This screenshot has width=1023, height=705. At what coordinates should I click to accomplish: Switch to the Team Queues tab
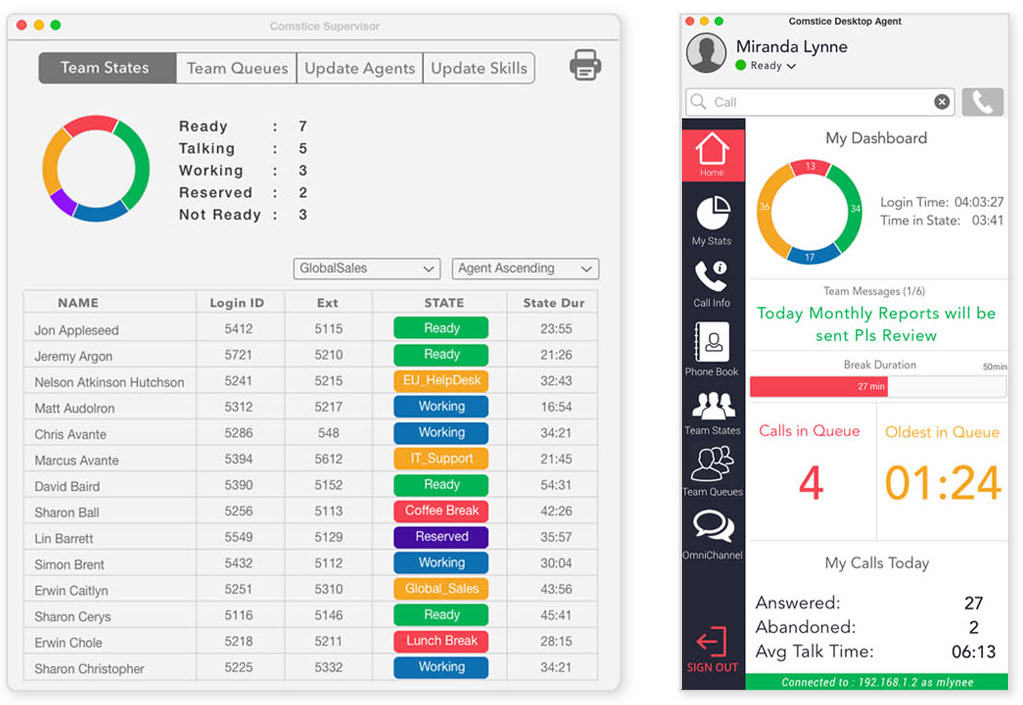(x=237, y=68)
